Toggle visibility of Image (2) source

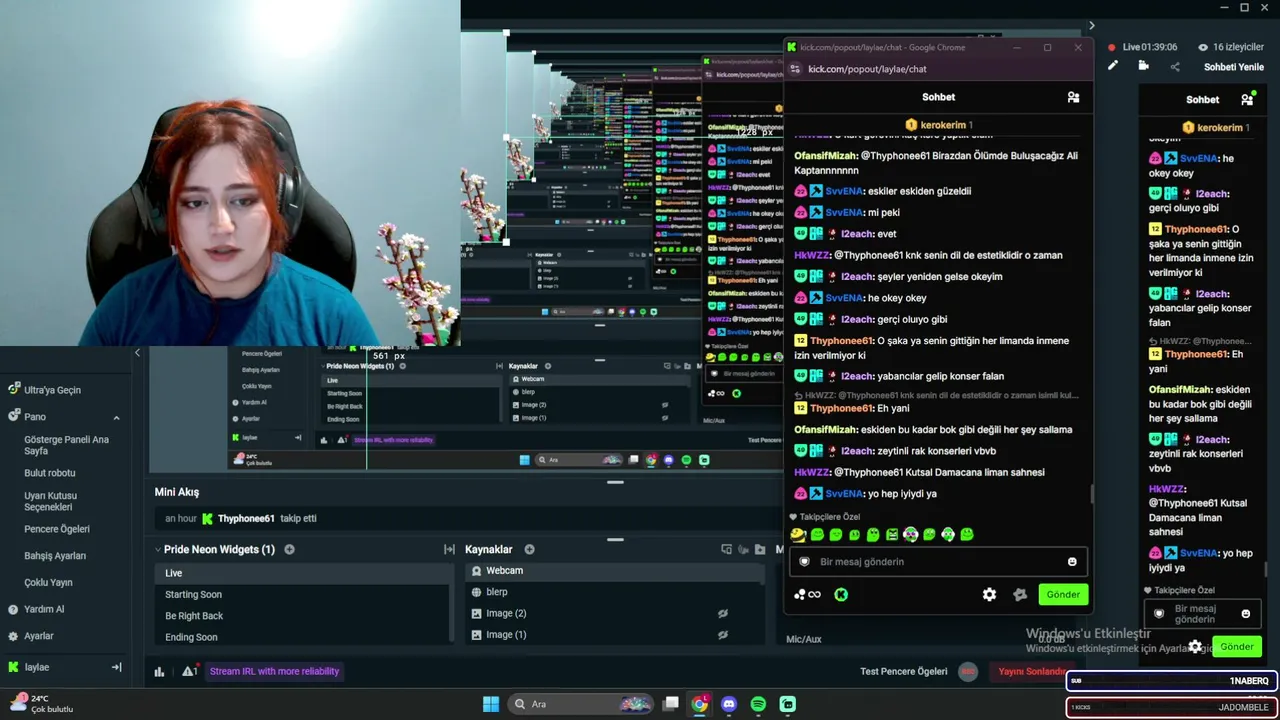723,613
